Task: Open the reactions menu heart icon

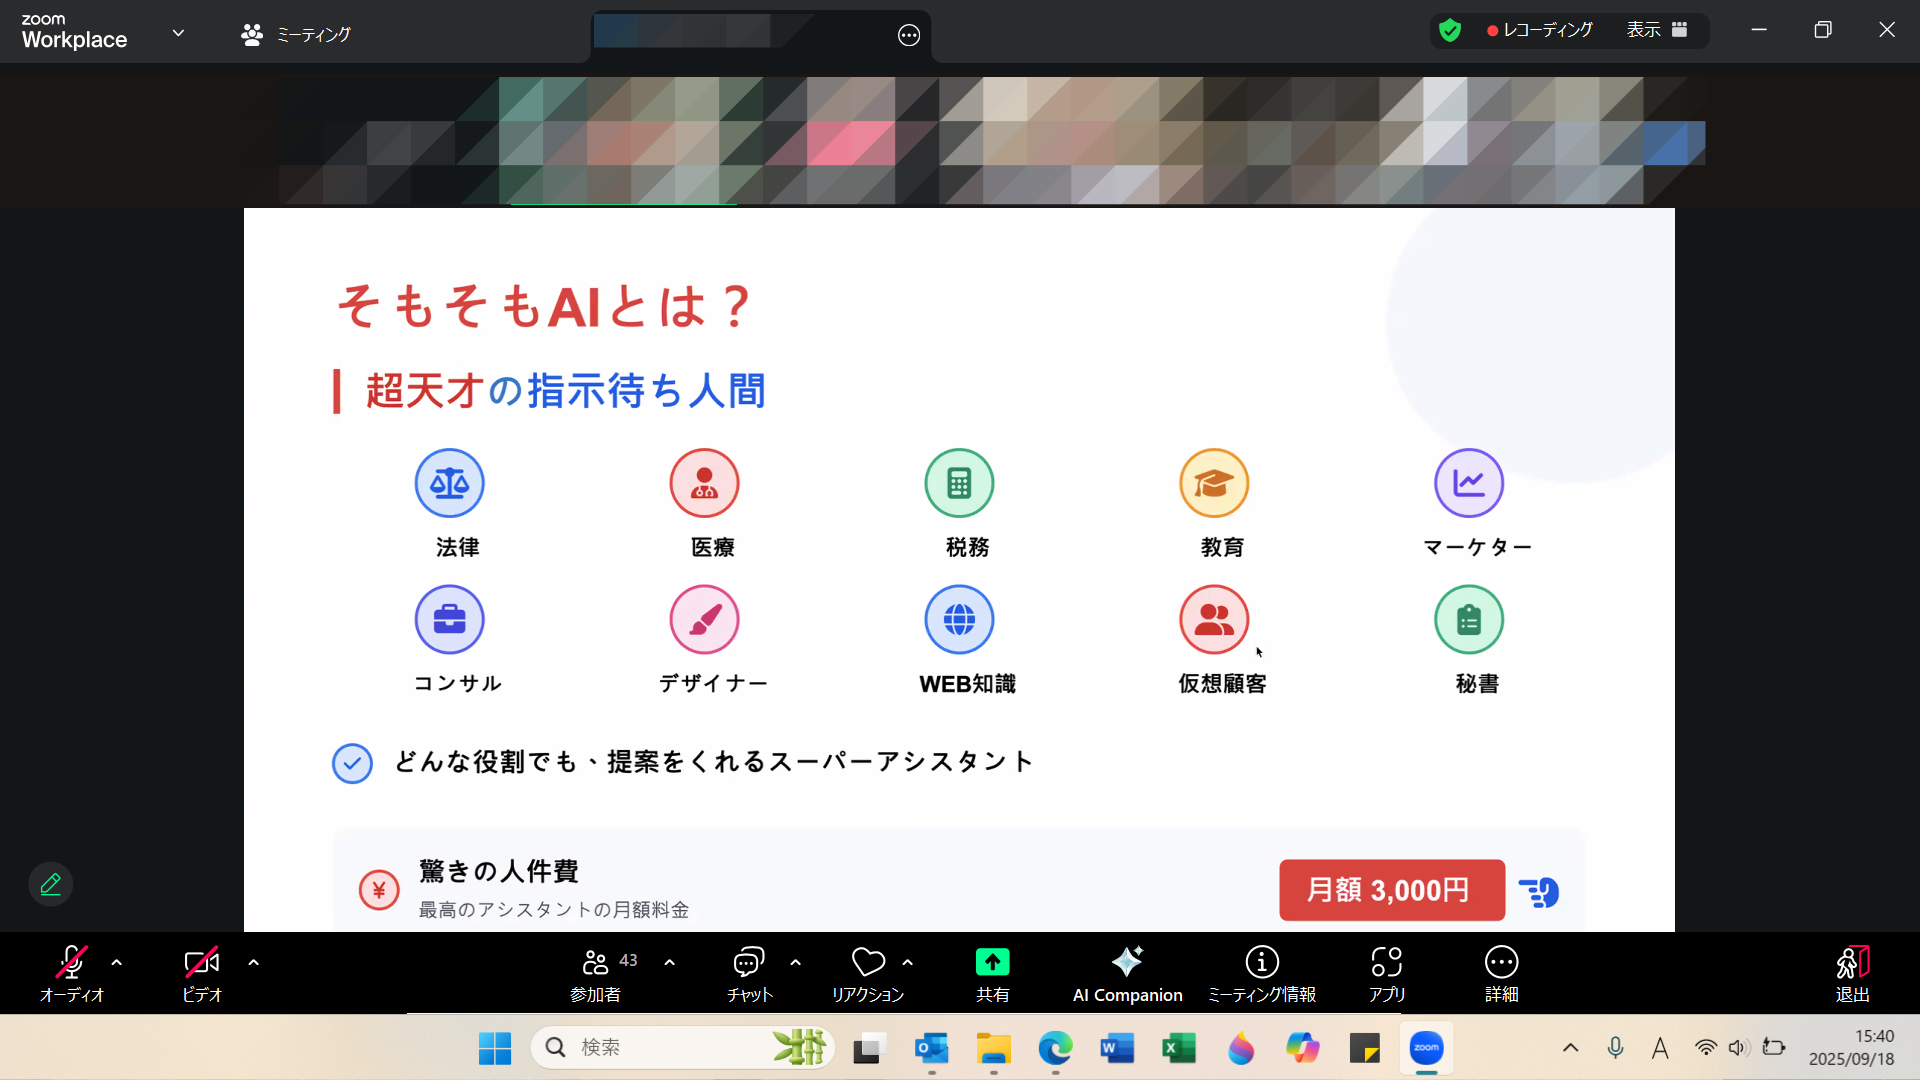Action: (x=868, y=962)
